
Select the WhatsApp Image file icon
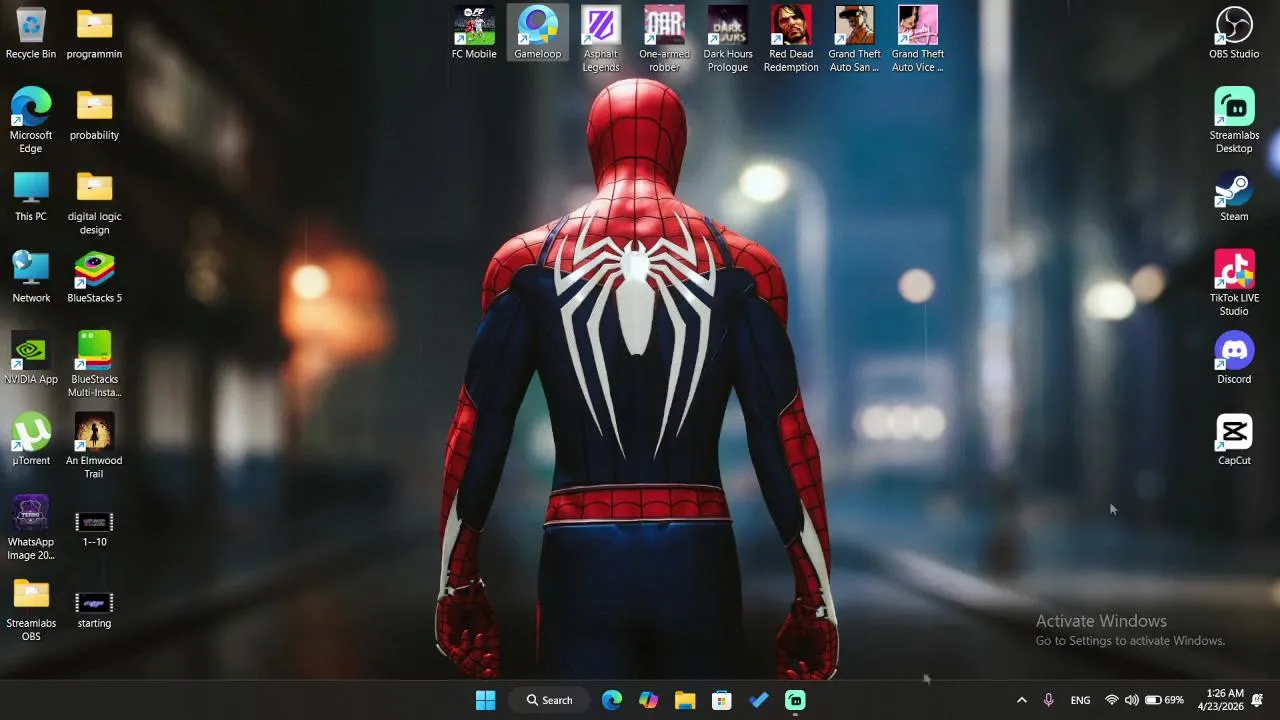point(31,527)
